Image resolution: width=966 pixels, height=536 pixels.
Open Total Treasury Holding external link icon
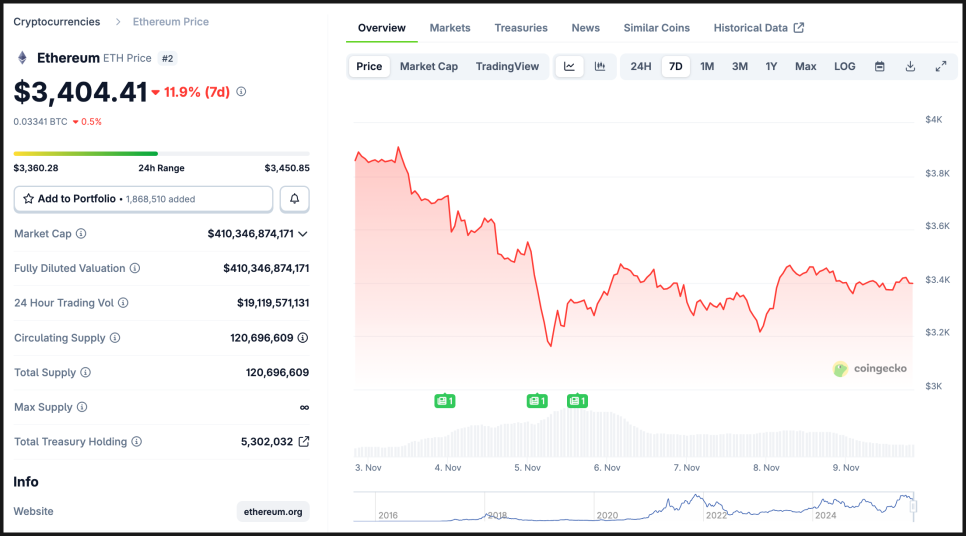[x=304, y=441]
